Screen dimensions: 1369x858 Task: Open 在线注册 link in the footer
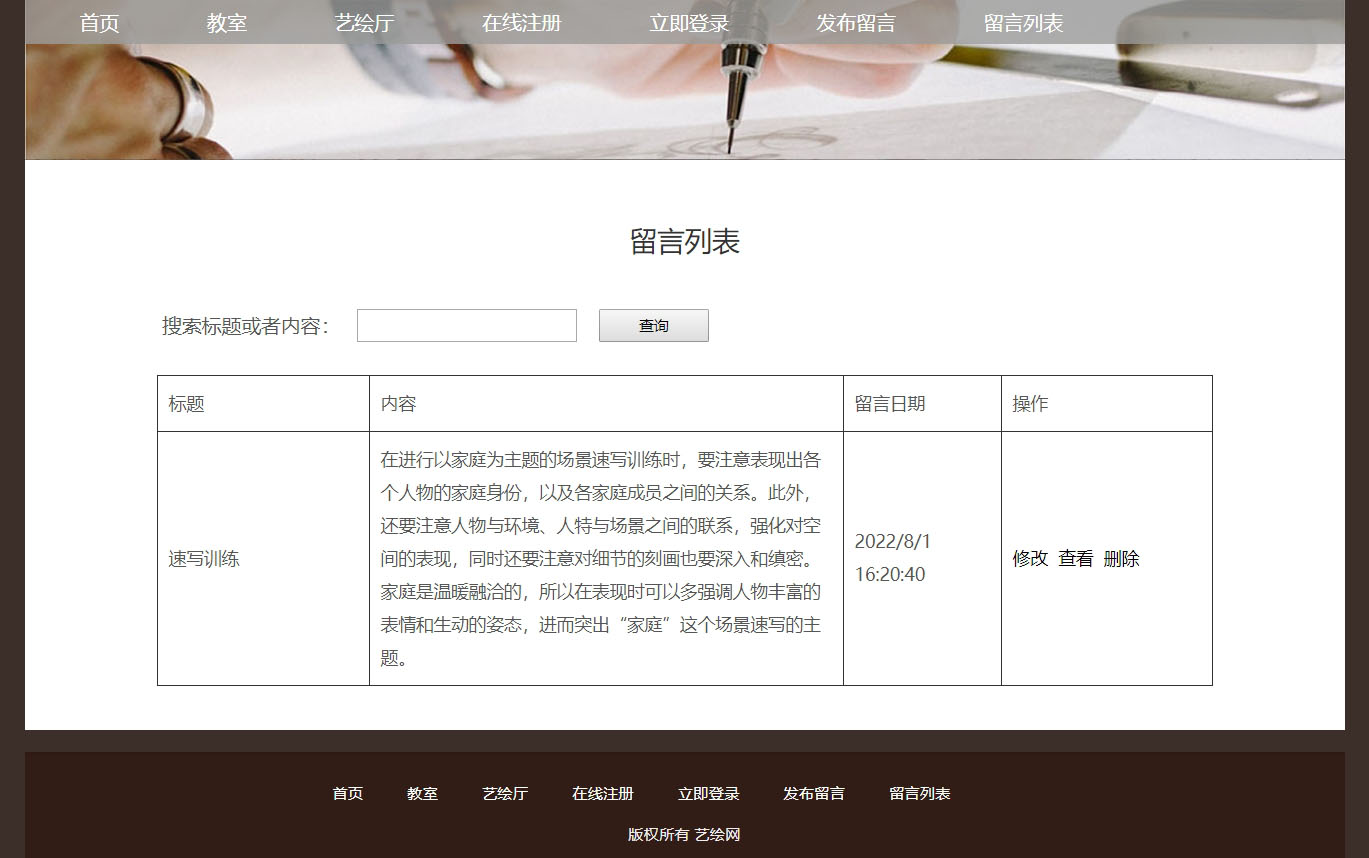[603, 794]
